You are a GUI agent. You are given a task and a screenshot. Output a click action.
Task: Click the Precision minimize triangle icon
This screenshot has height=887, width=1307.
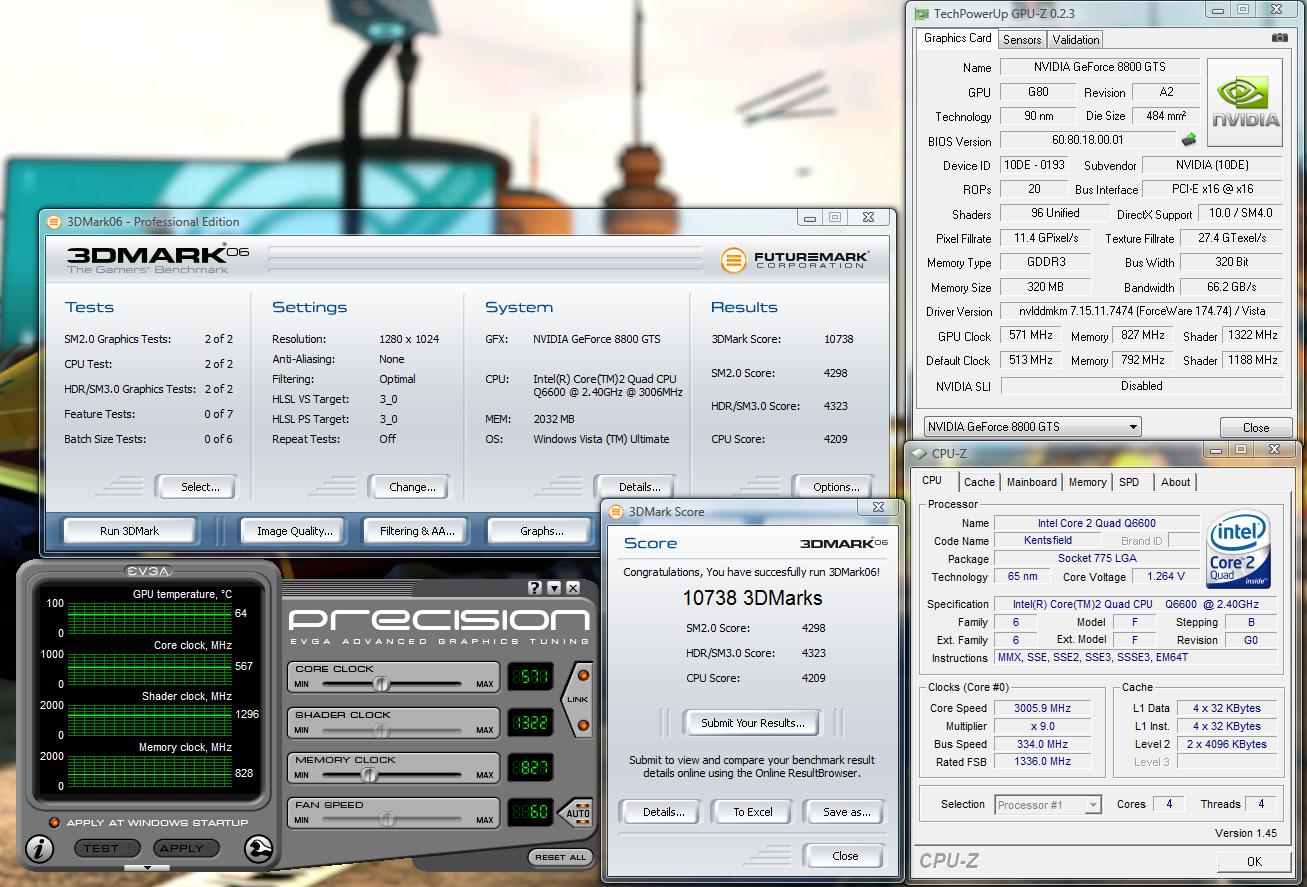(554, 588)
